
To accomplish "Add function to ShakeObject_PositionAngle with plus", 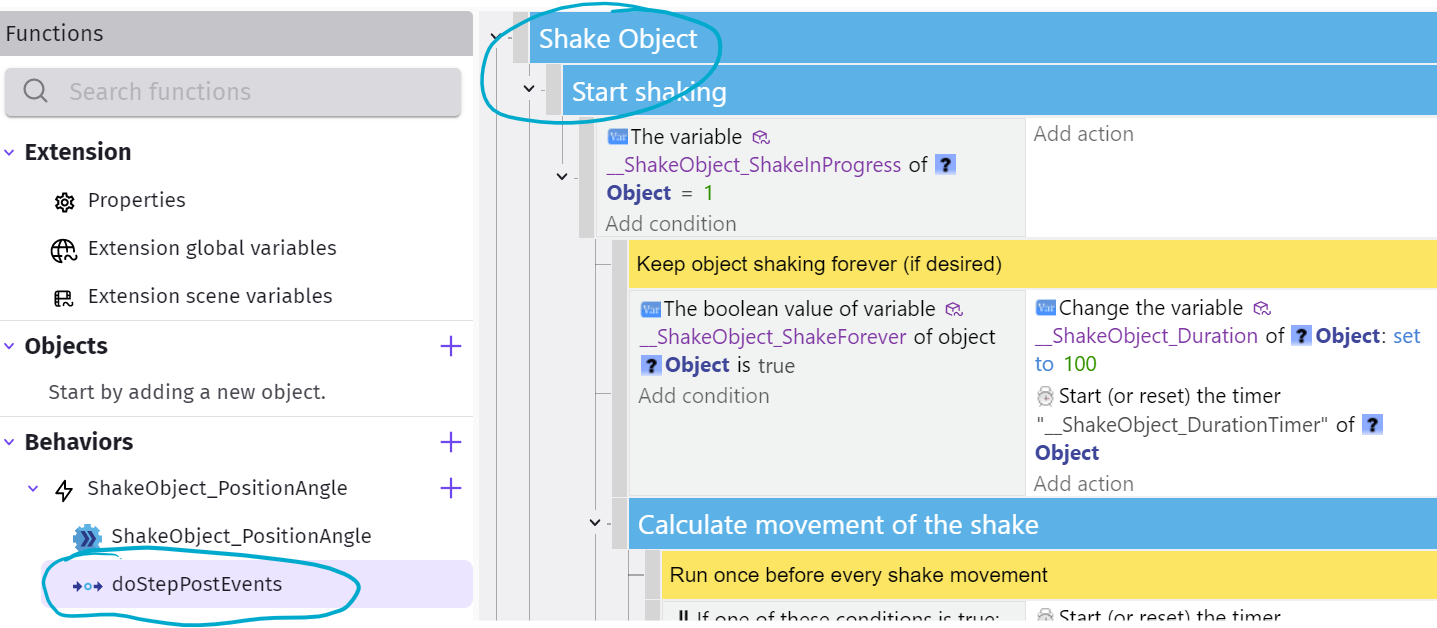I will 451,488.
